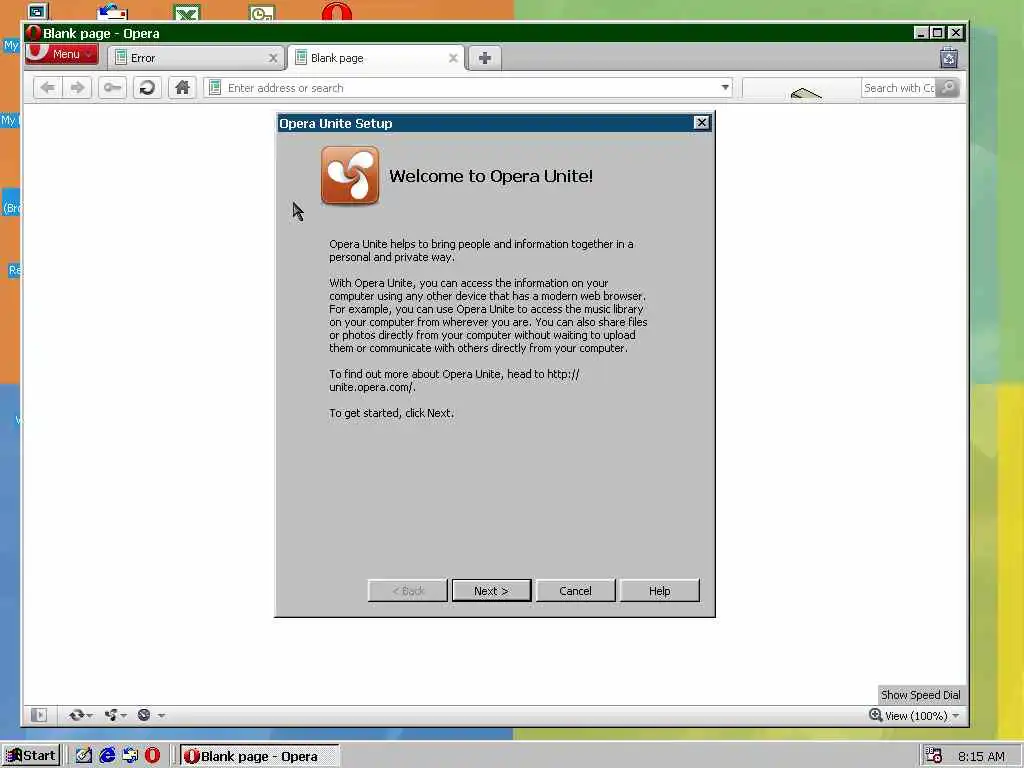
Task: Click the Welcome to Opera Unite! heading
Action: coord(491,176)
